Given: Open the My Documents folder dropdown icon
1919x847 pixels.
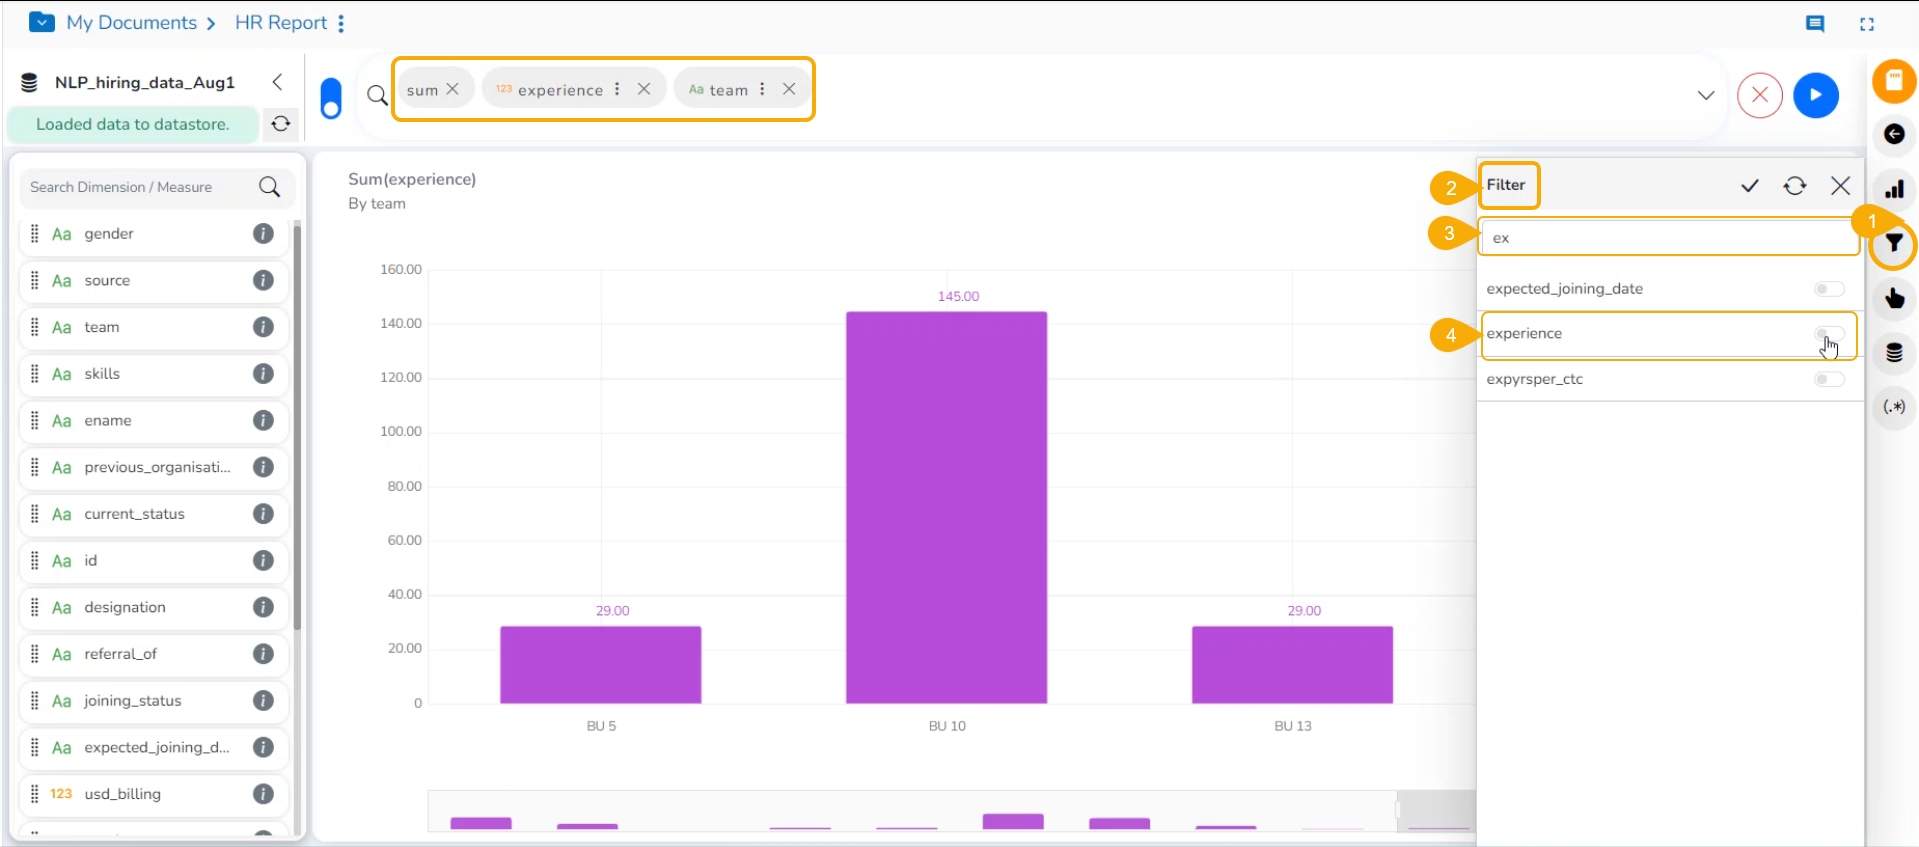Looking at the screenshot, I should pyautogui.click(x=42, y=22).
